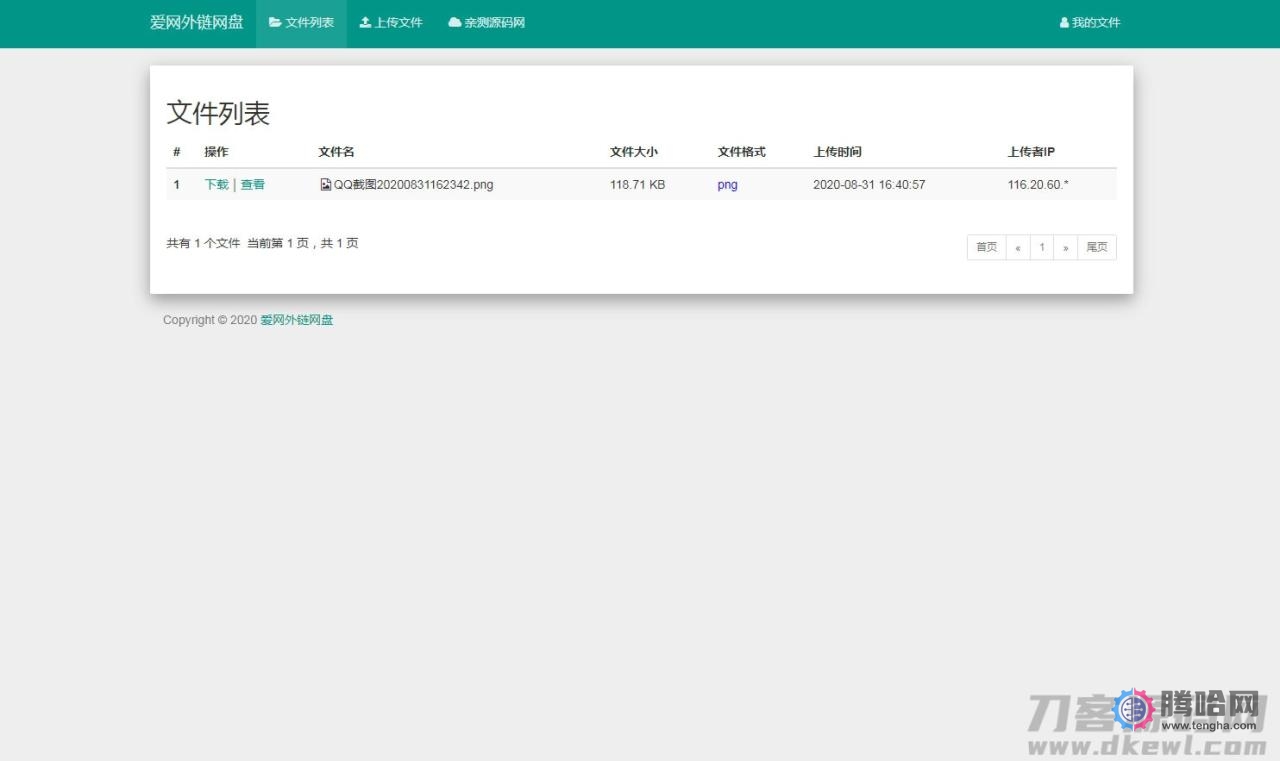Go to 上传文件 page

pos(391,23)
